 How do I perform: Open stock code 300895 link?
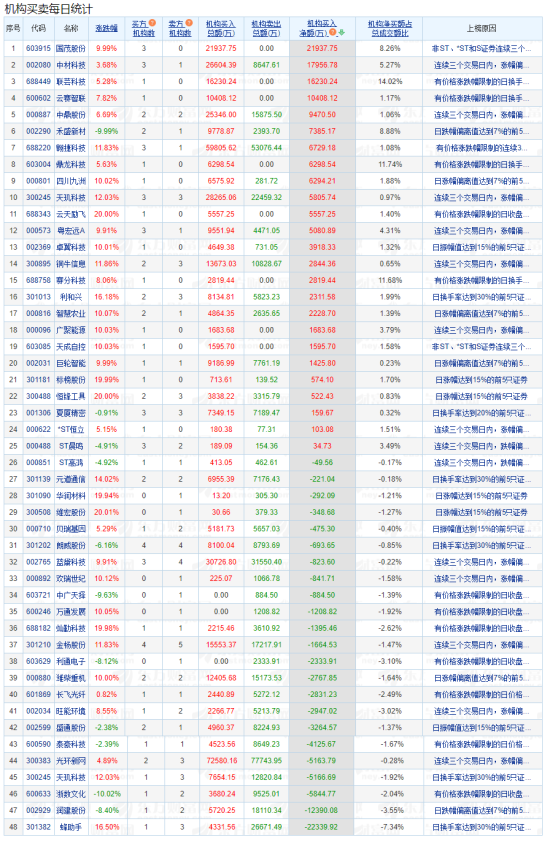[x=38, y=264]
